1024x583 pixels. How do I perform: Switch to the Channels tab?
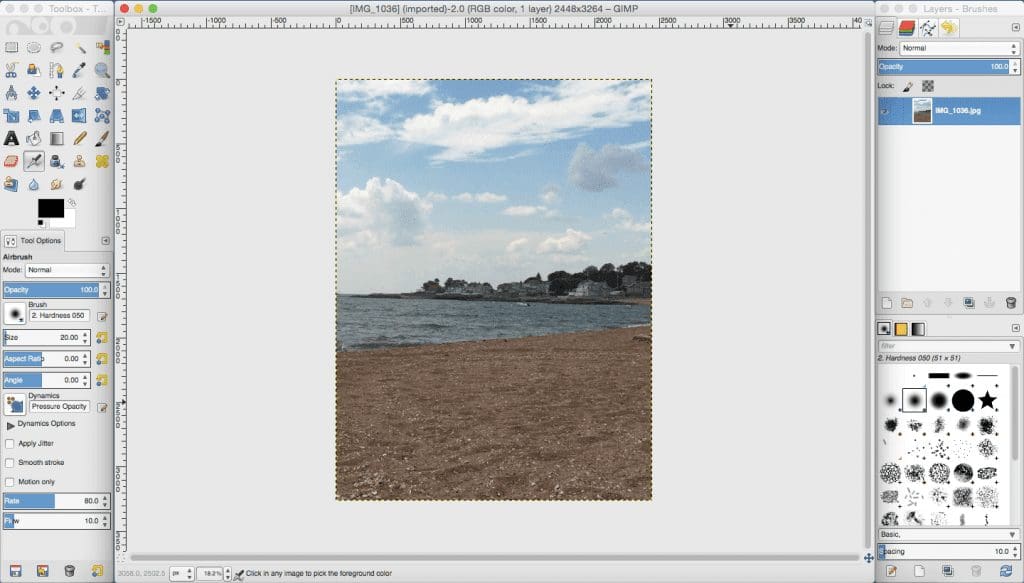[907, 27]
